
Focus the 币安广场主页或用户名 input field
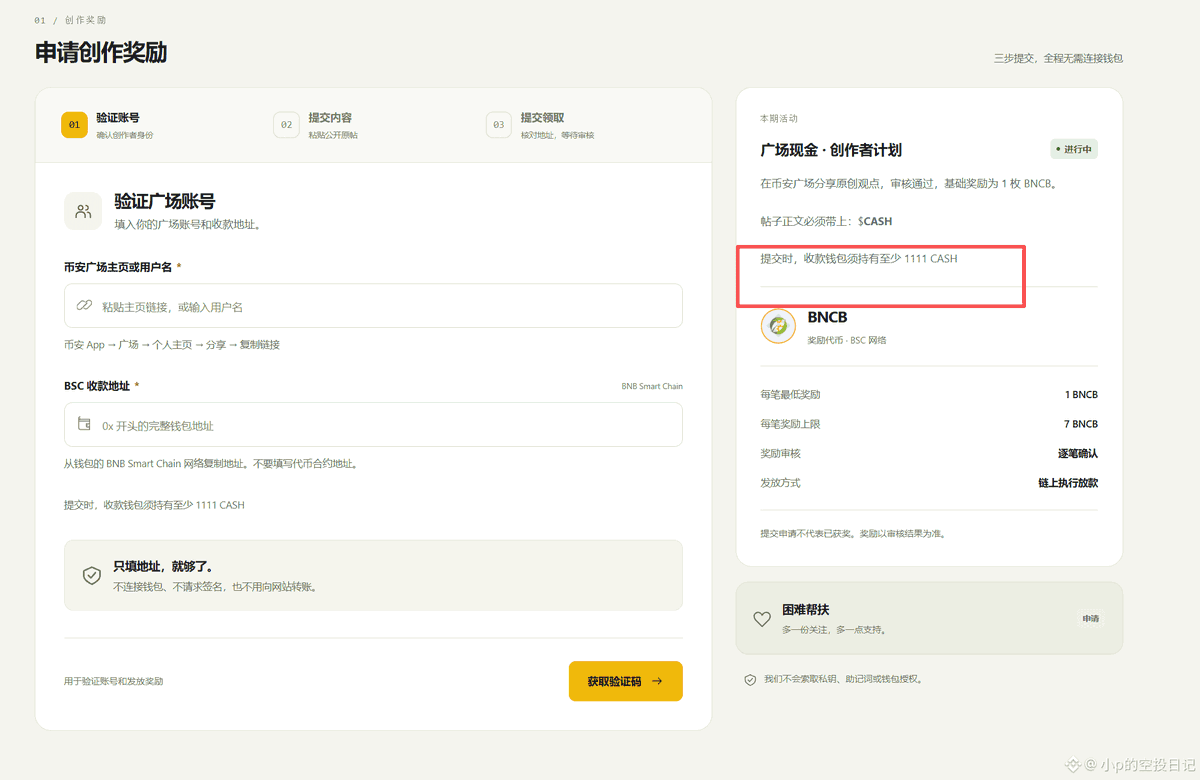click(373, 306)
